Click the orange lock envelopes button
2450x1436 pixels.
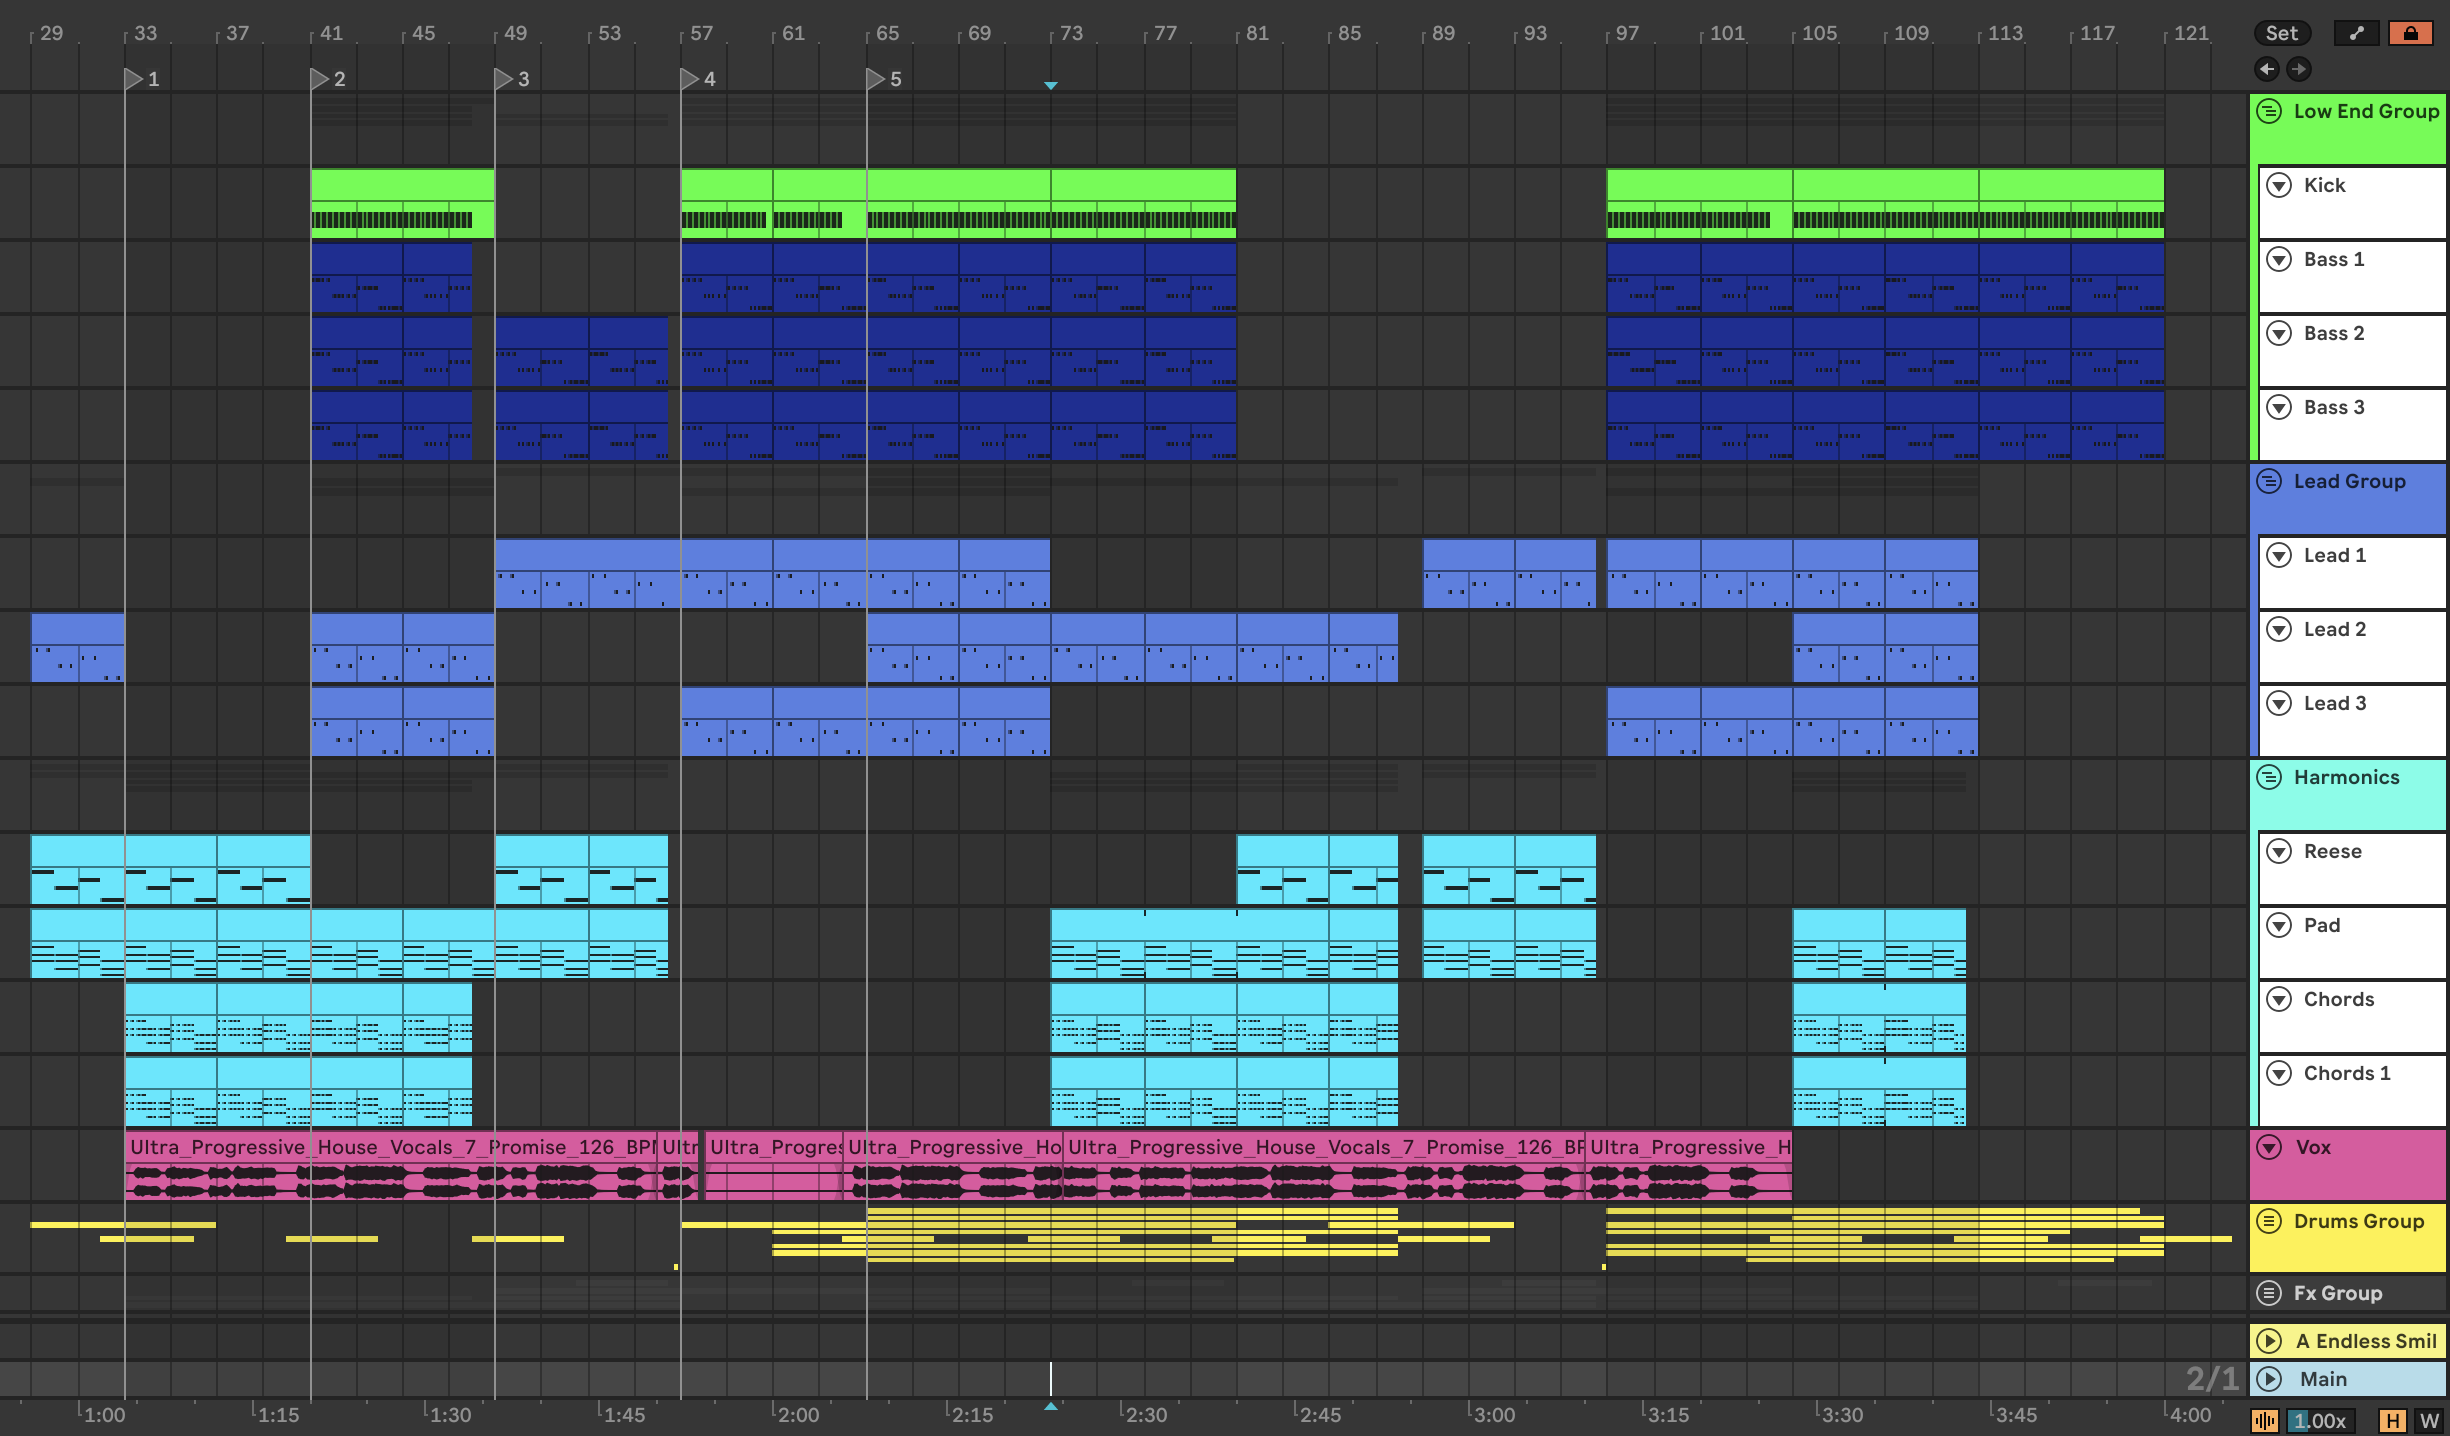tap(2410, 33)
